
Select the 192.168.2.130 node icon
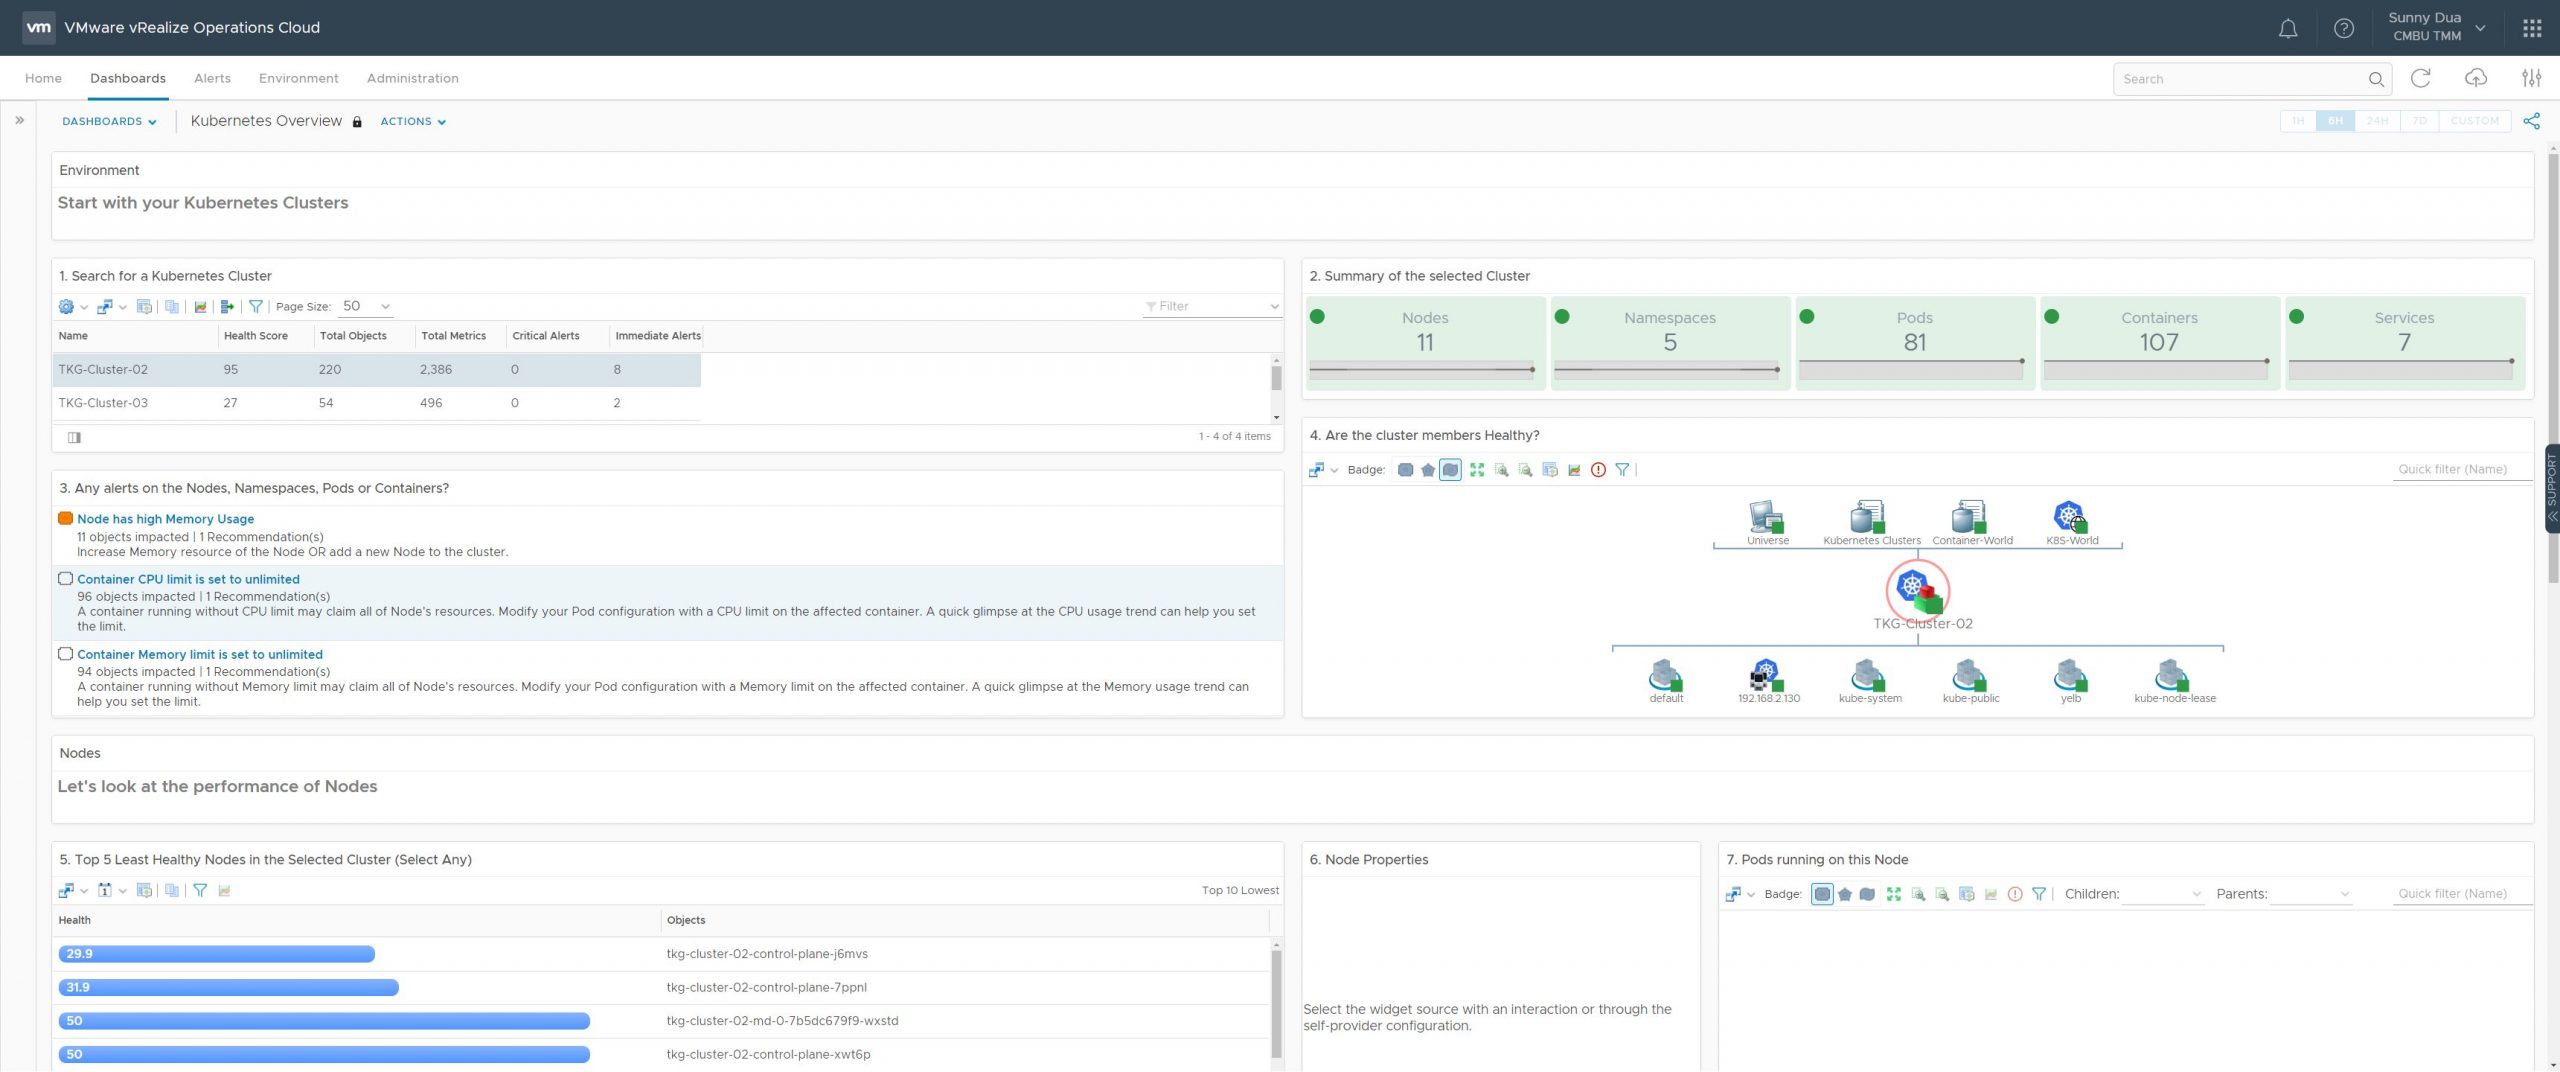click(x=1767, y=674)
